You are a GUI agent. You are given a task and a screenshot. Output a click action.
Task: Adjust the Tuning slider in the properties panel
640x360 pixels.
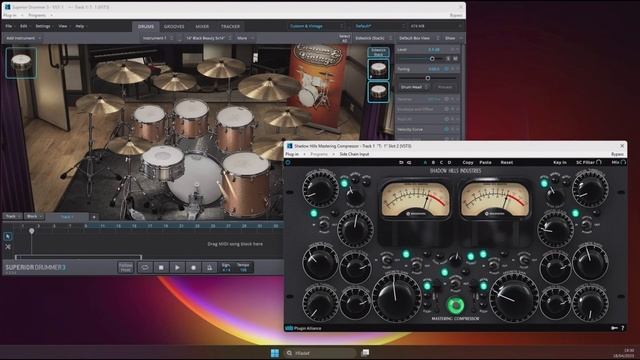click(427, 78)
